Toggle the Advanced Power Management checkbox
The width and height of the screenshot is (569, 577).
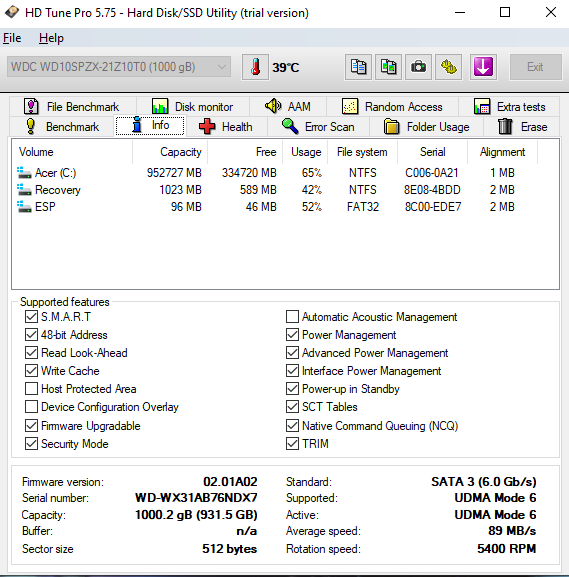click(292, 353)
